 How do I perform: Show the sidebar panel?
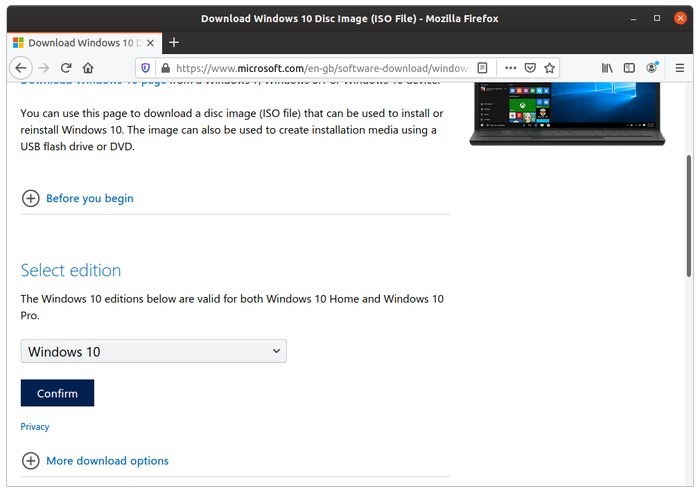point(629,68)
